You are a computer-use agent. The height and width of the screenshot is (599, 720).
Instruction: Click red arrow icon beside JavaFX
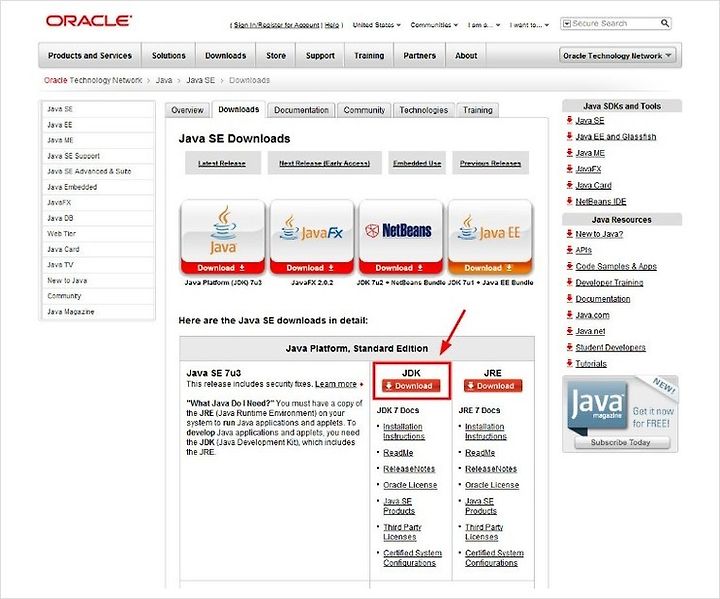569,169
